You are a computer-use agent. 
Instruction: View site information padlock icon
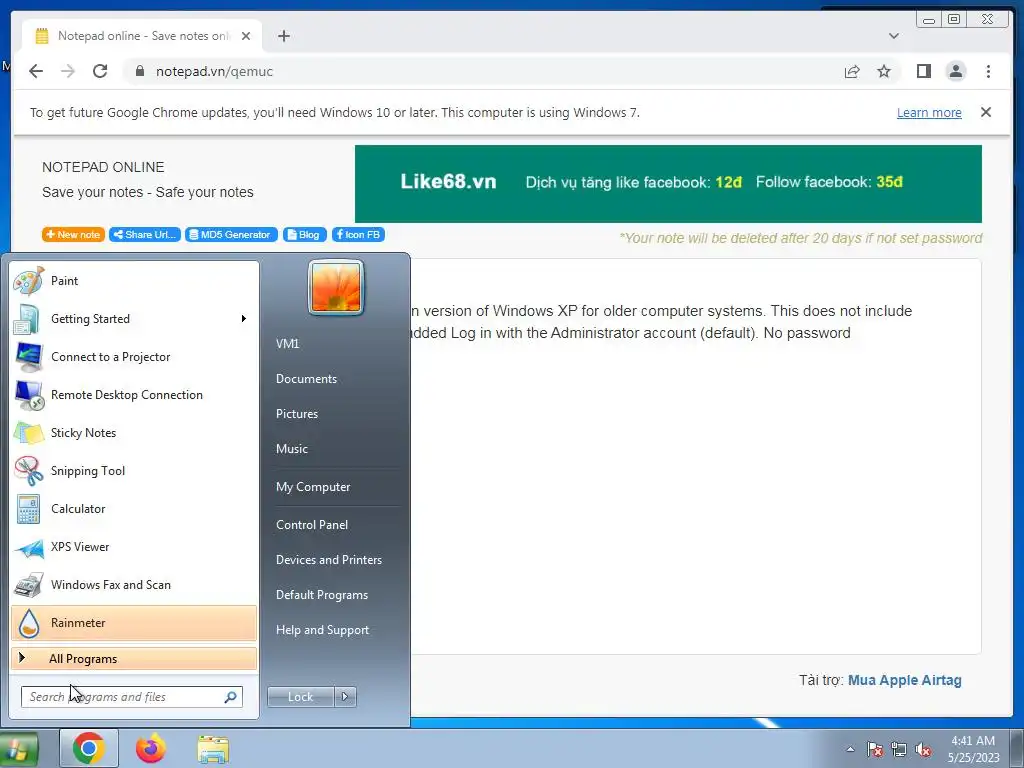pos(140,71)
